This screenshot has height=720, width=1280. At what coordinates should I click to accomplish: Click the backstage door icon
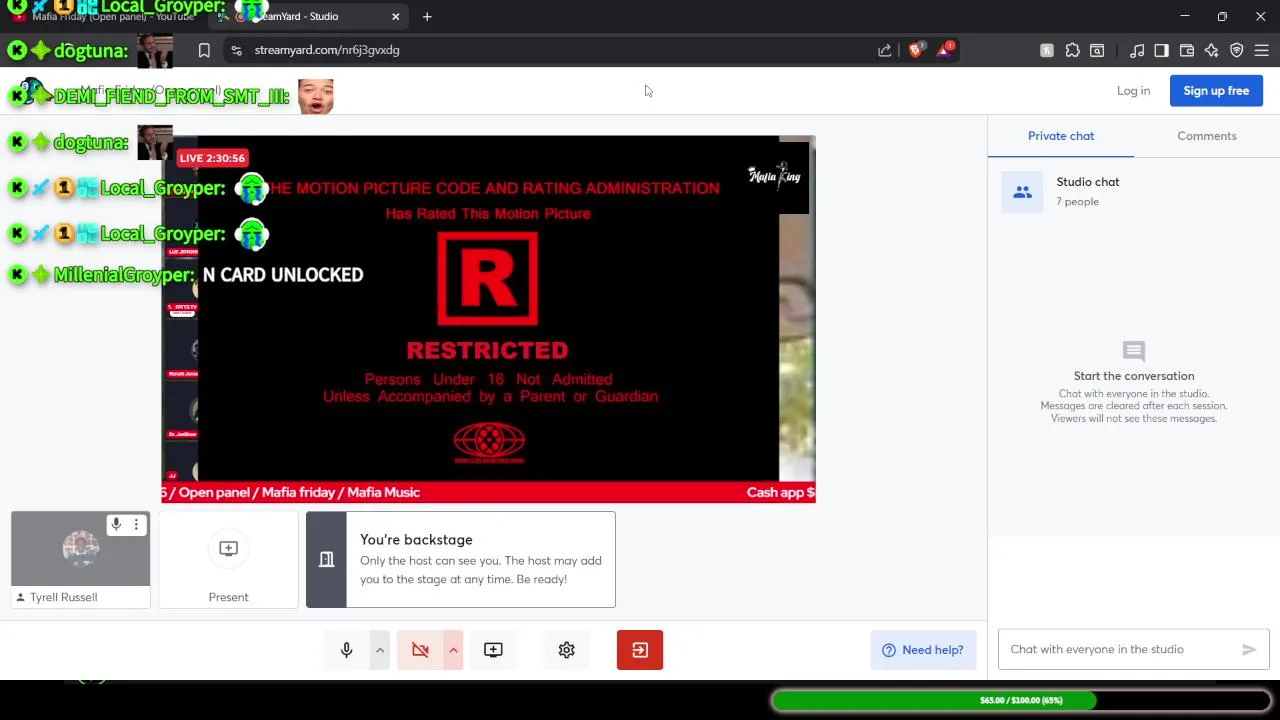(x=326, y=560)
